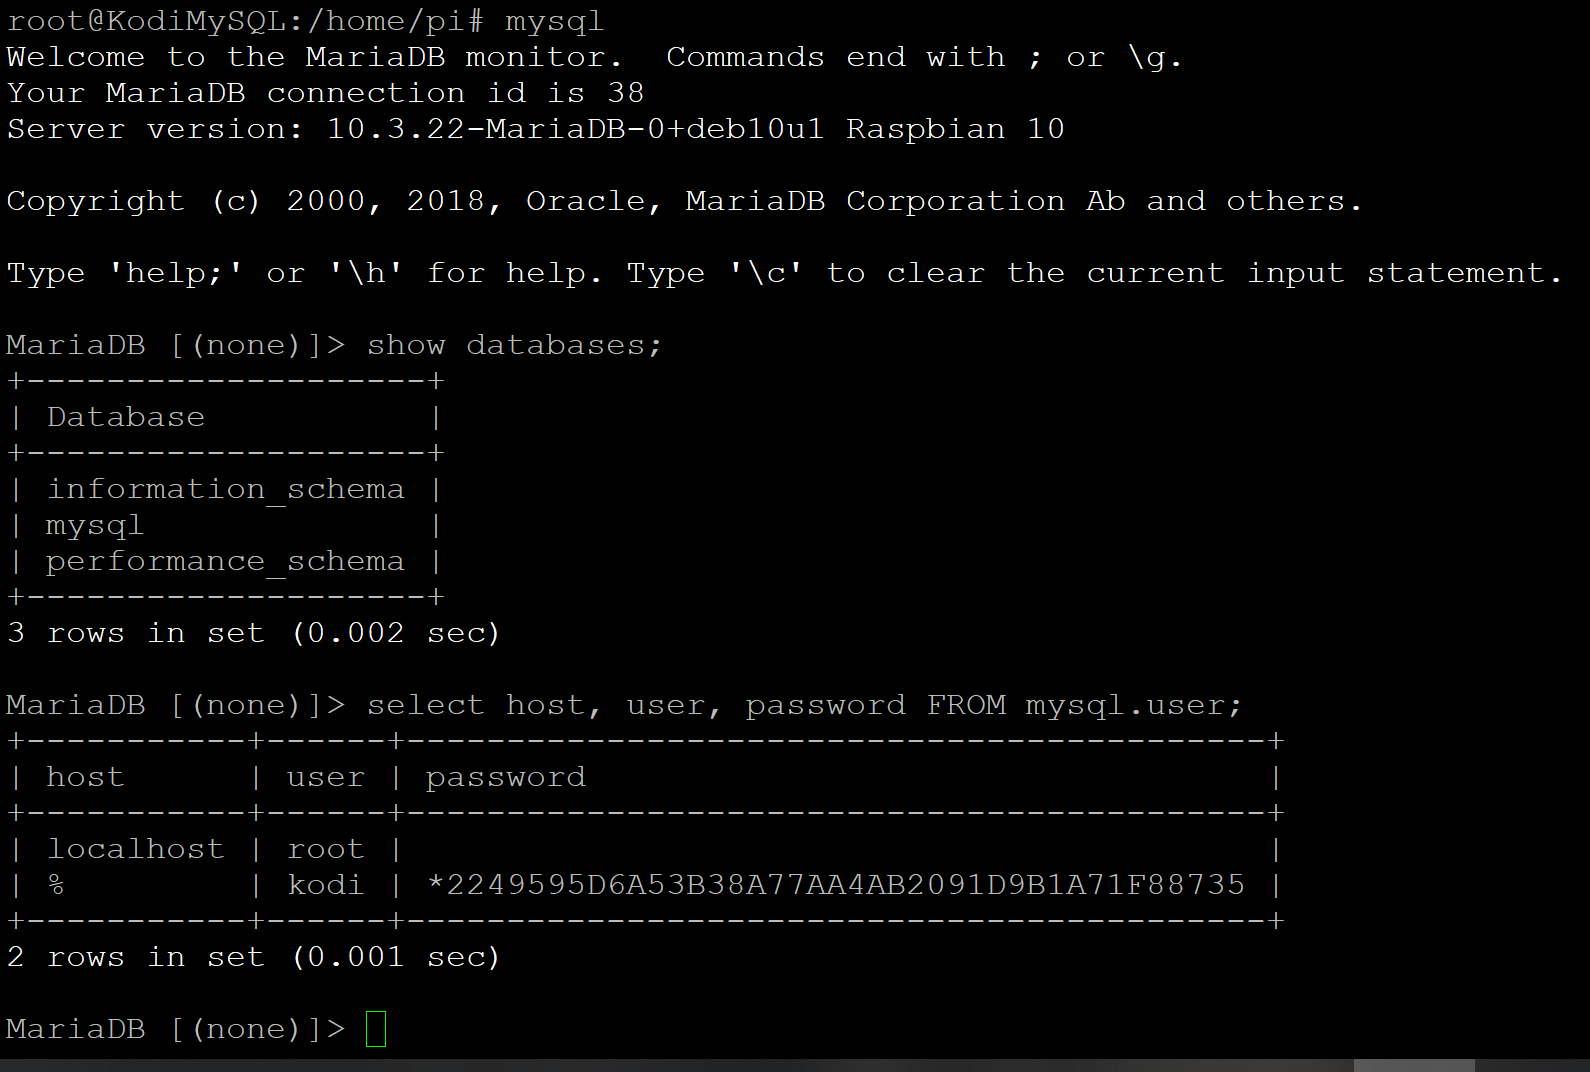Image resolution: width=1590 pixels, height=1072 pixels.
Task: Click the '%' host cell
Action: (x=56, y=885)
